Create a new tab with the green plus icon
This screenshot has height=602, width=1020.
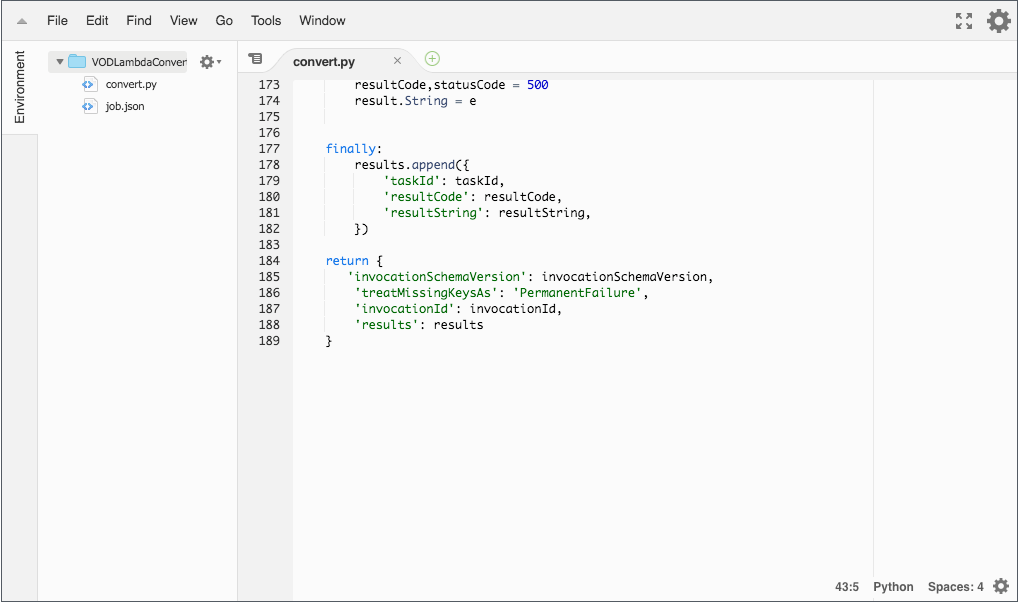(431, 59)
